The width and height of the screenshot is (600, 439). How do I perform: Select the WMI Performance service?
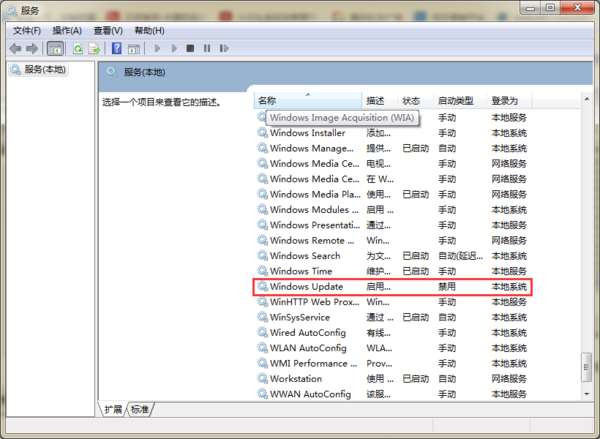point(392,363)
